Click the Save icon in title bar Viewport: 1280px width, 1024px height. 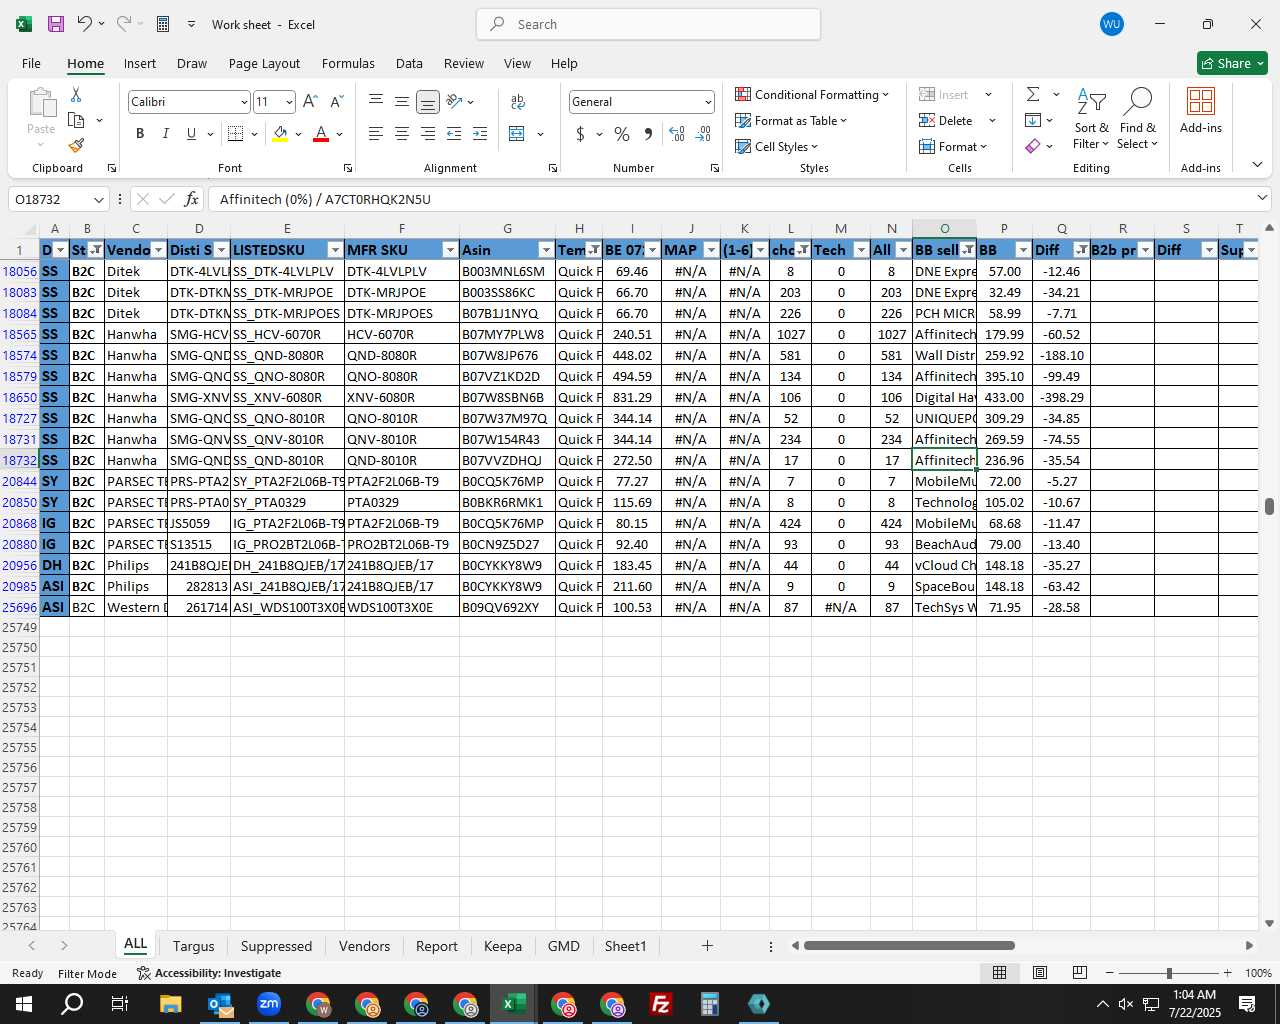pos(56,24)
